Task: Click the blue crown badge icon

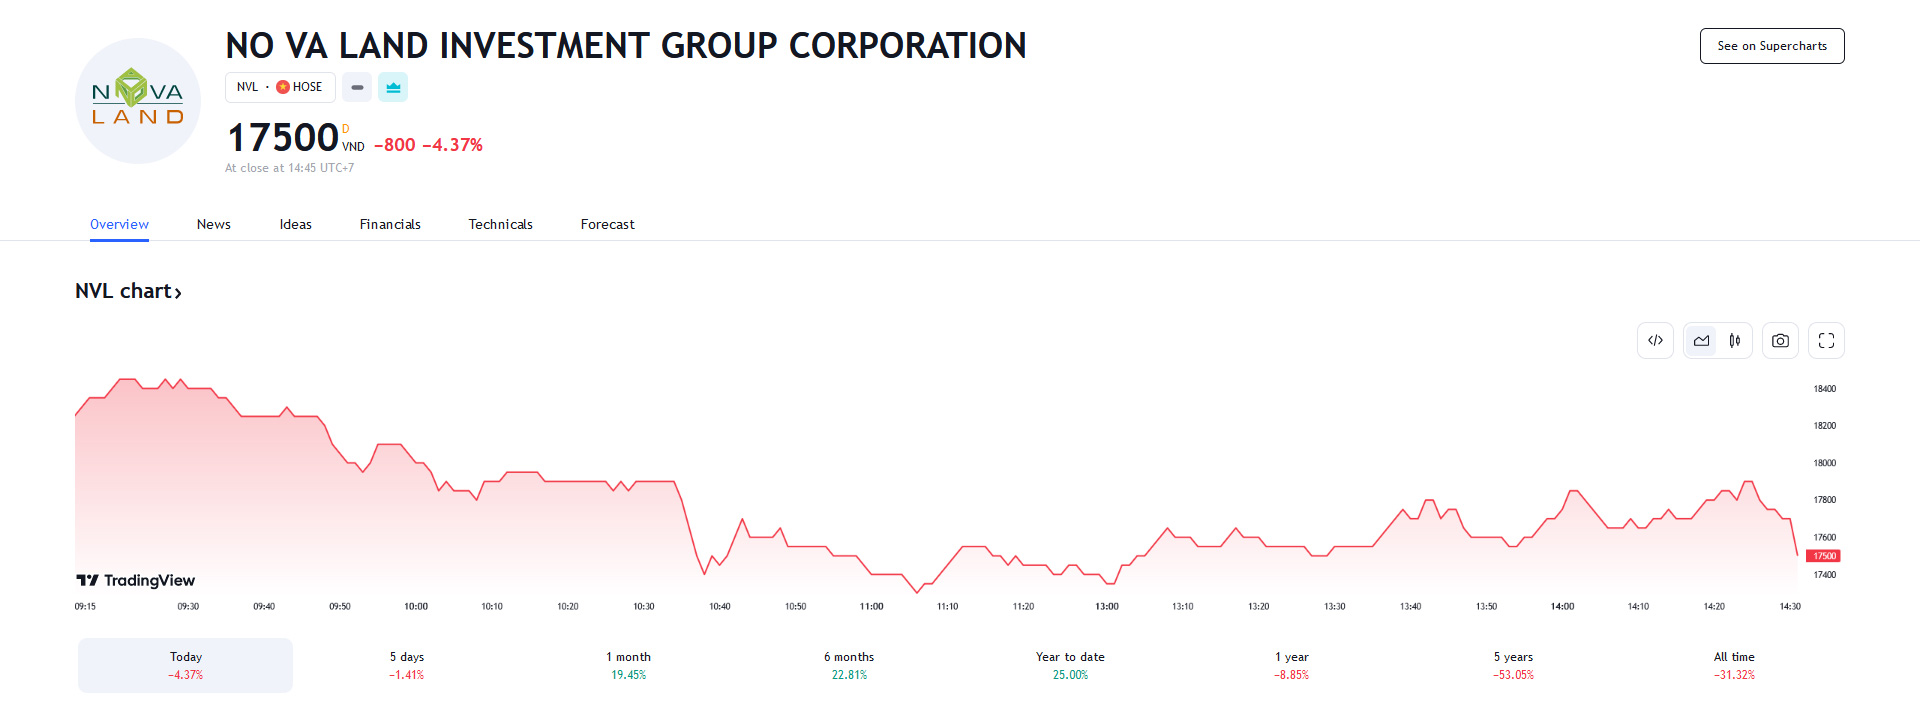Action: click(393, 88)
